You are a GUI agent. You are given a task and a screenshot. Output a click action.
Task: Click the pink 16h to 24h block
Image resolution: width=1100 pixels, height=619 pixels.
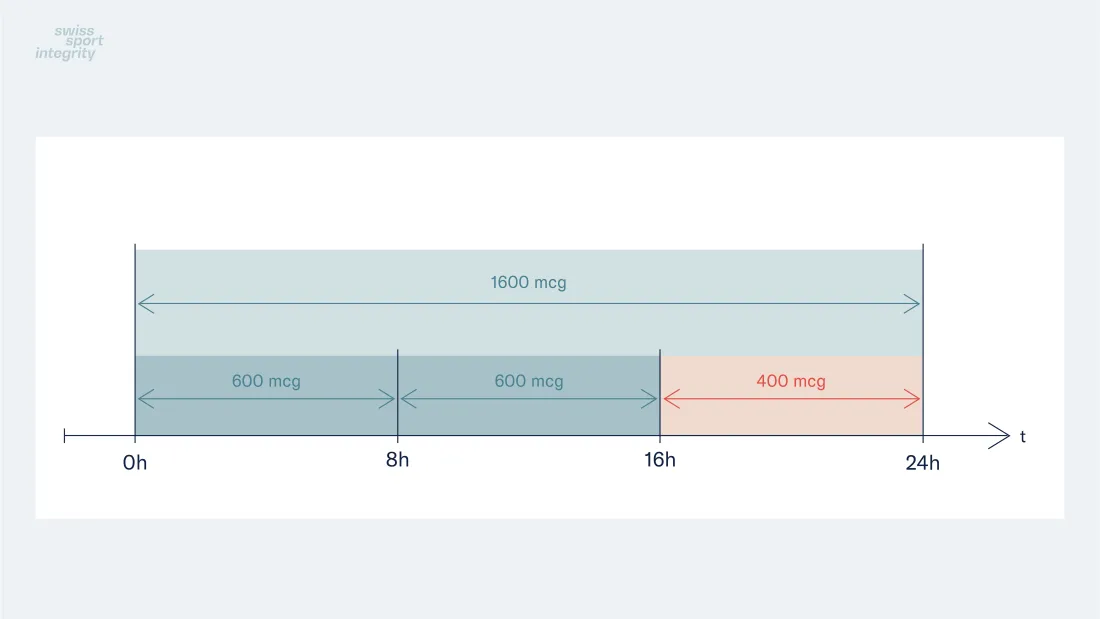(791, 395)
